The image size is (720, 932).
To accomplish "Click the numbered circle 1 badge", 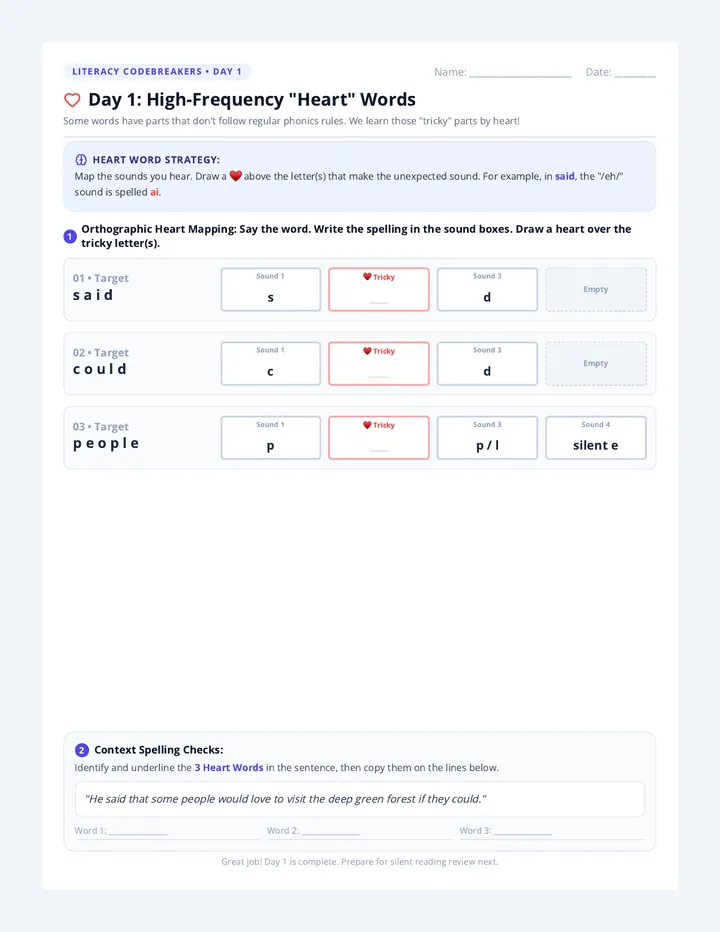I will pos(70,237).
